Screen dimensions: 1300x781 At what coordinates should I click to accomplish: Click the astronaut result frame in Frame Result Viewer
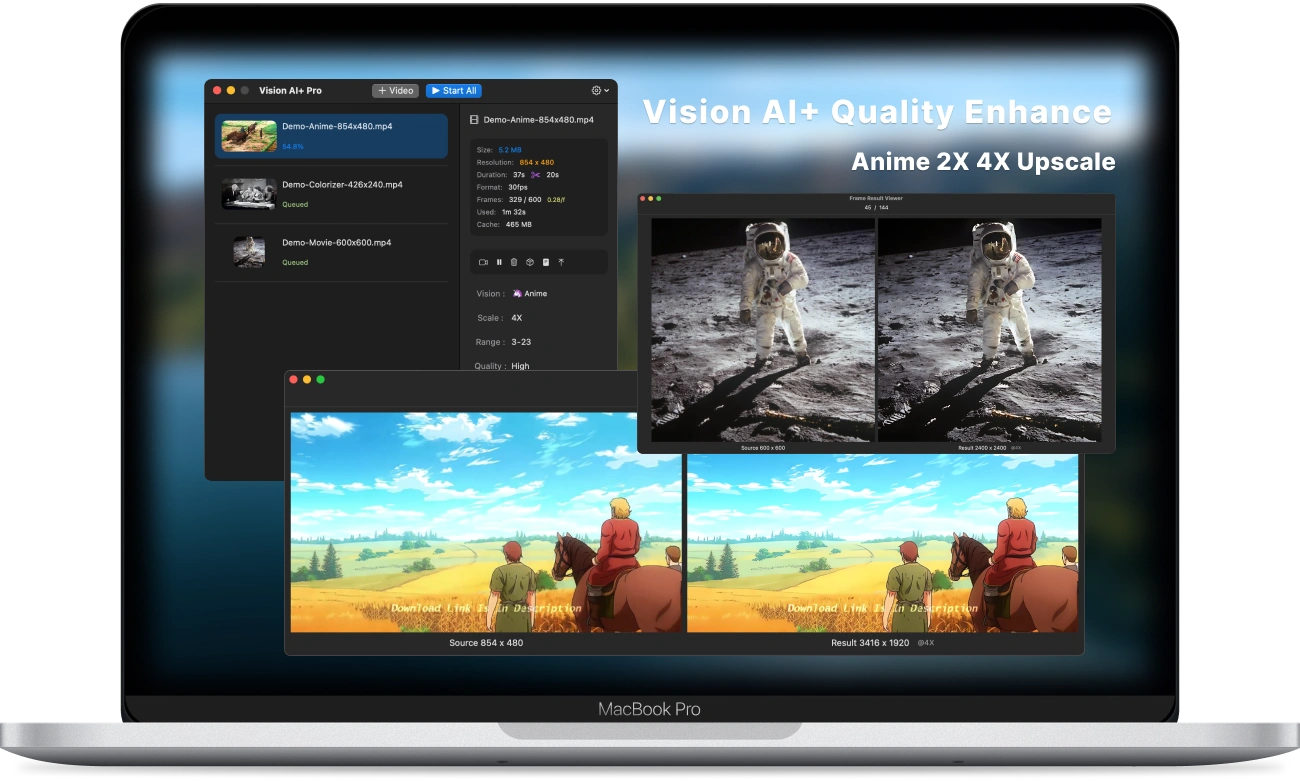coord(990,330)
